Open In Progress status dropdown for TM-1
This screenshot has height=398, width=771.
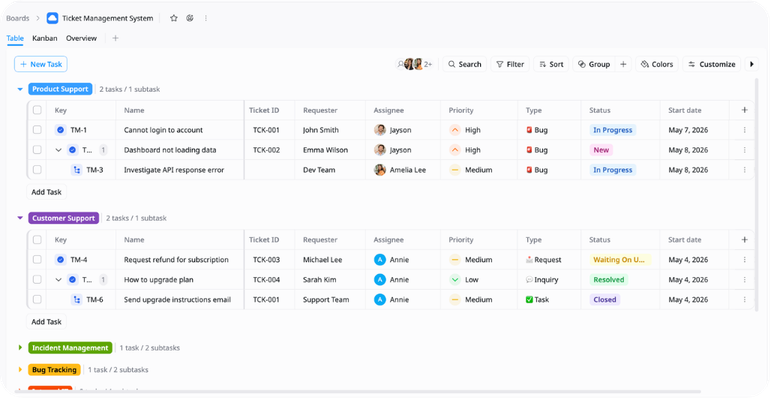(613, 130)
